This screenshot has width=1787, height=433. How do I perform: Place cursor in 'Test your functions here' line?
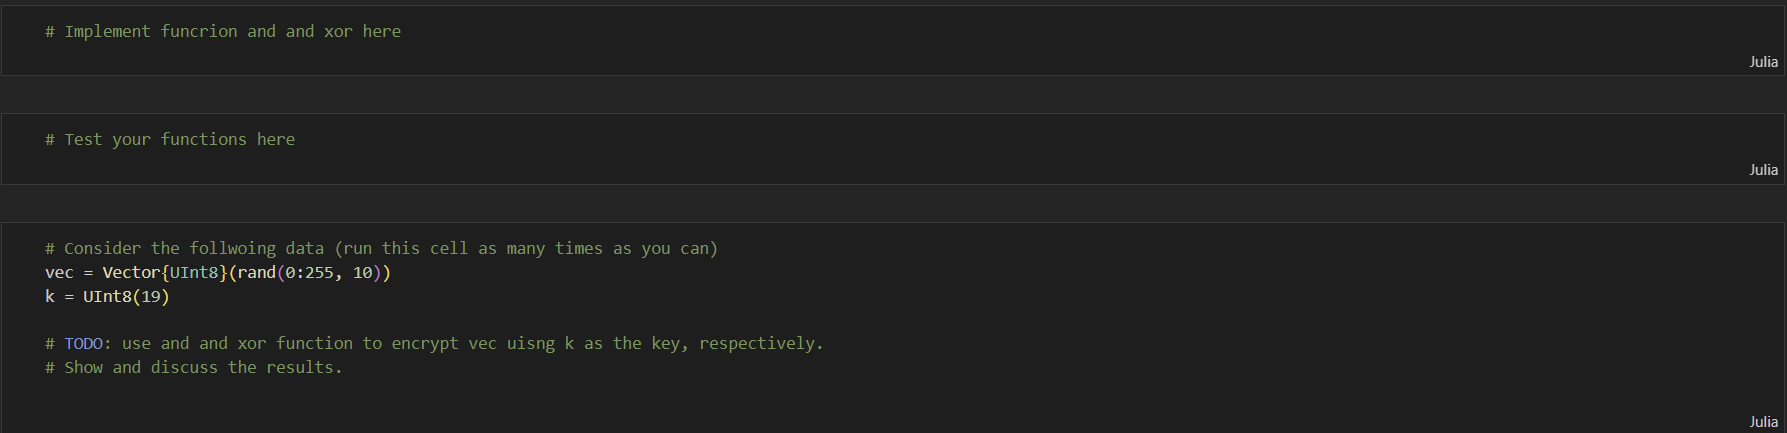click(x=170, y=139)
